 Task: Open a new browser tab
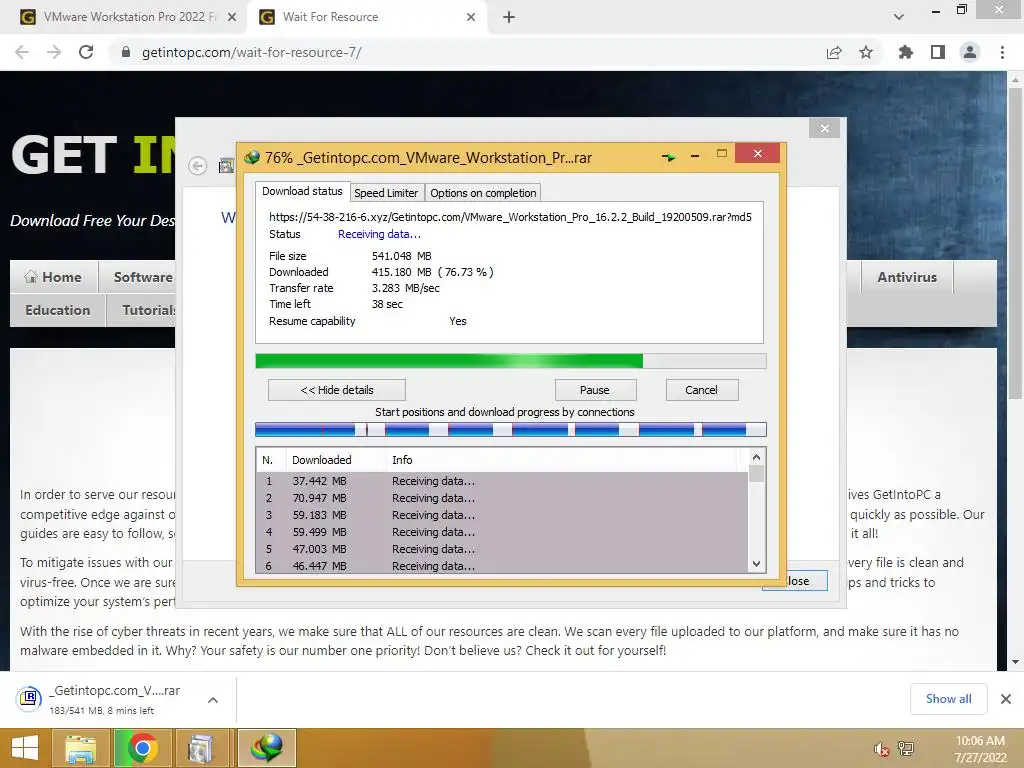[509, 17]
